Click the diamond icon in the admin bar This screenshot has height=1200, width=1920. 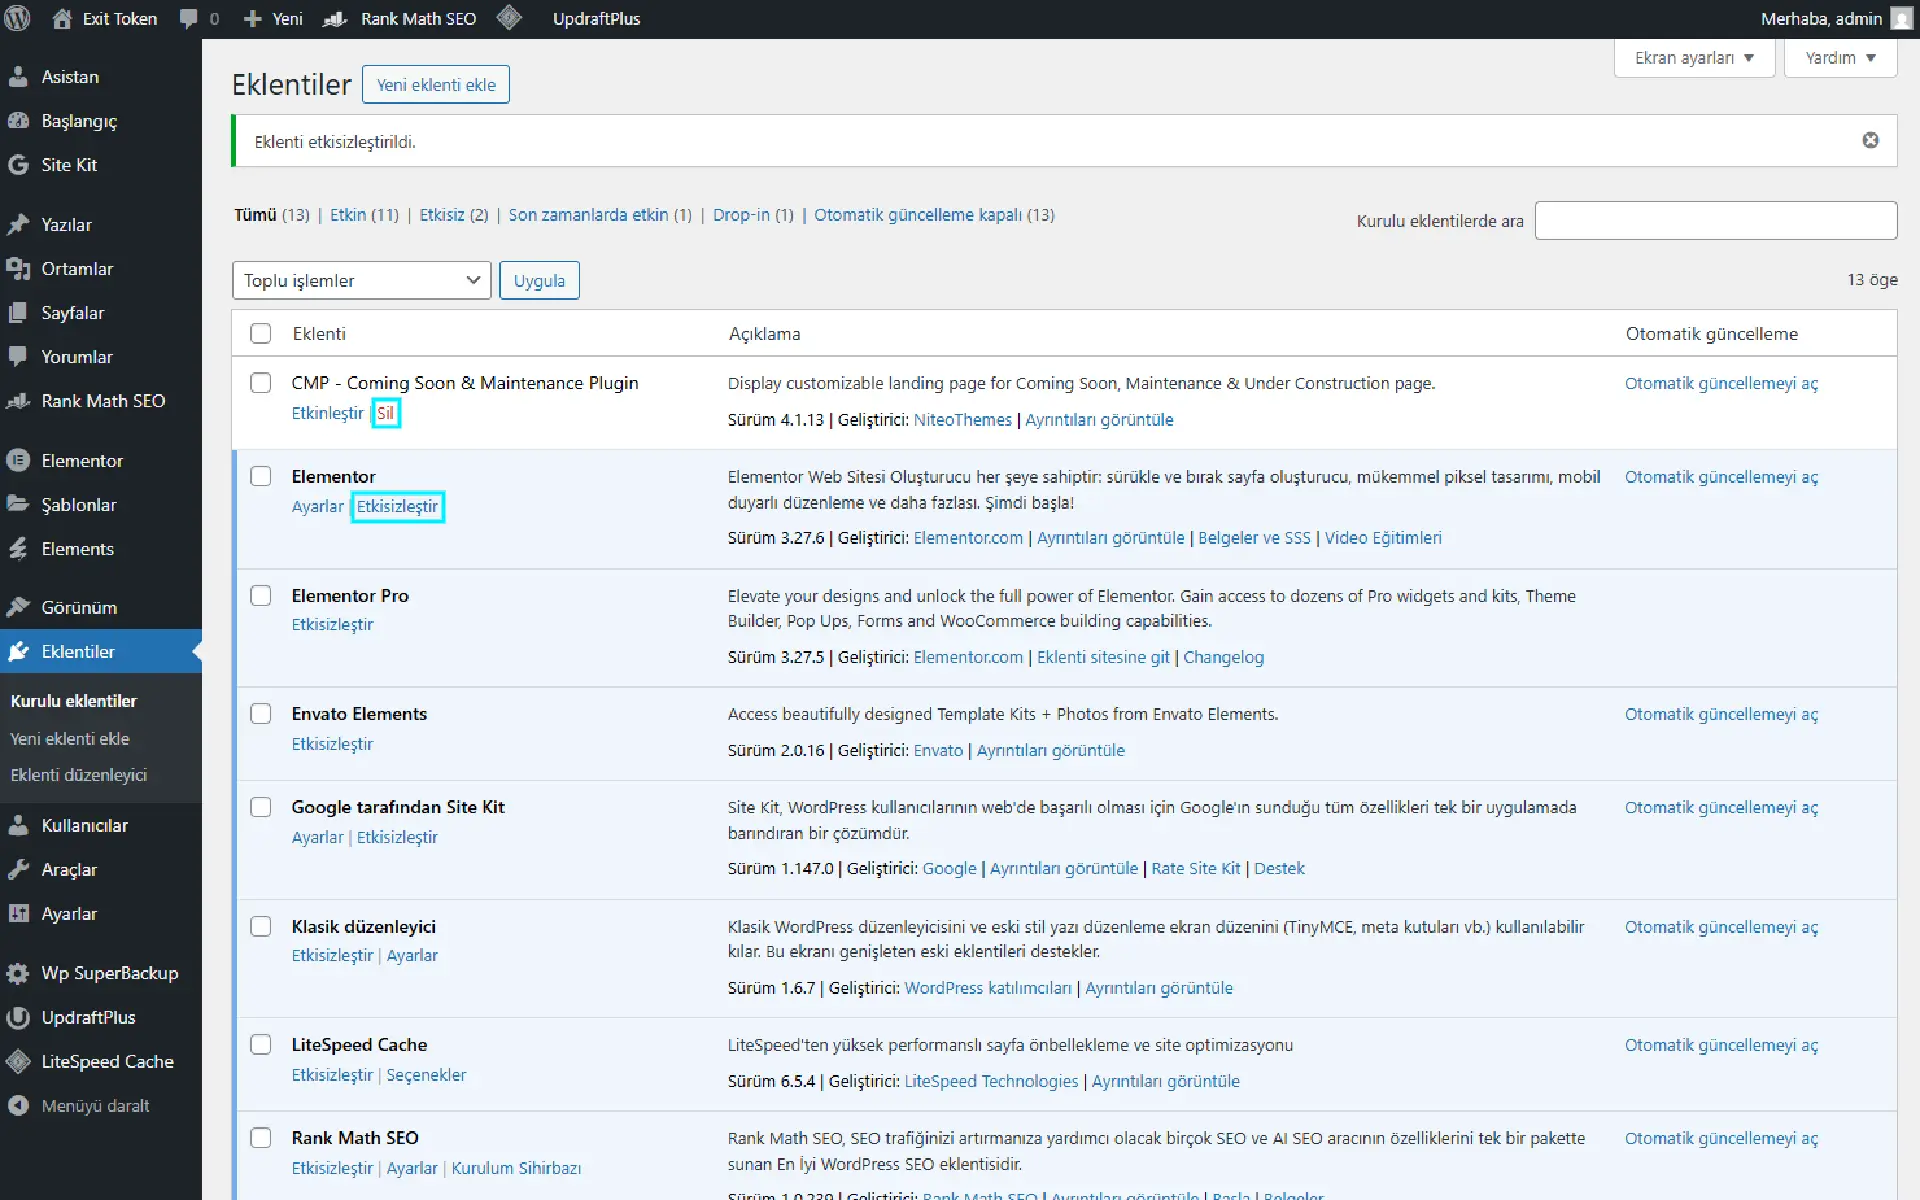pyautogui.click(x=509, y=18)
